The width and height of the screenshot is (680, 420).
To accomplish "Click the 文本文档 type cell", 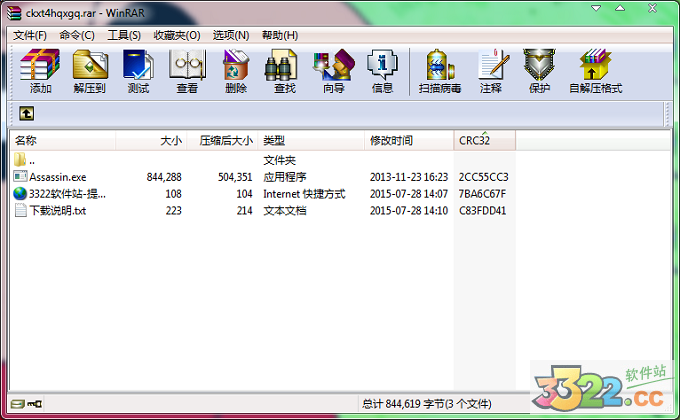I will [285, 211].
